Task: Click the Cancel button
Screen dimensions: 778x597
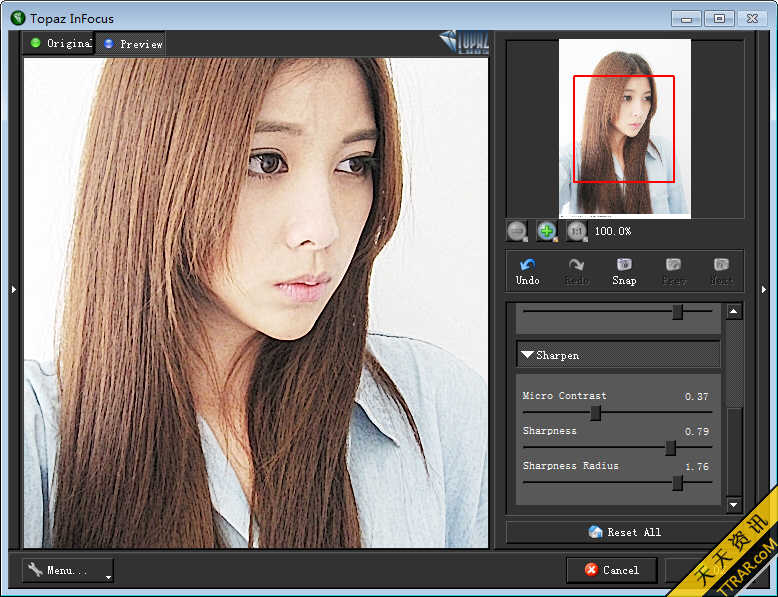Action: point(611,570)
